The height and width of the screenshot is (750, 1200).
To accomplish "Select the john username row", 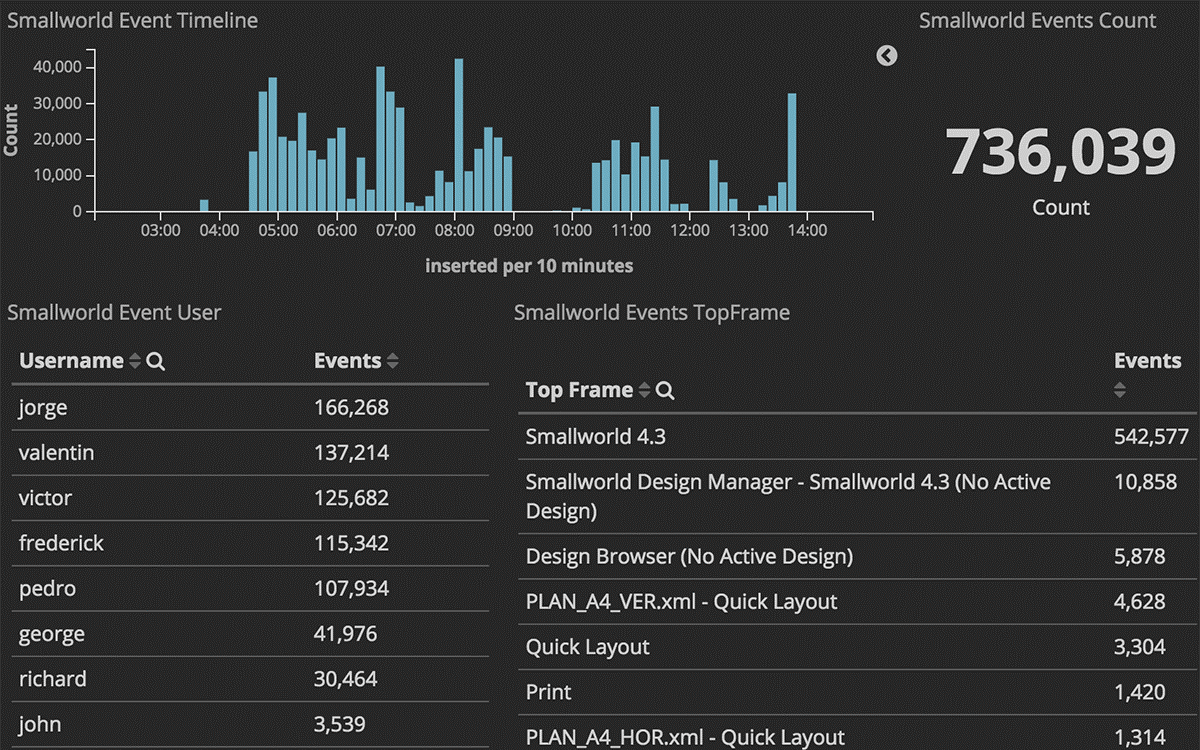I will [250, 724].
